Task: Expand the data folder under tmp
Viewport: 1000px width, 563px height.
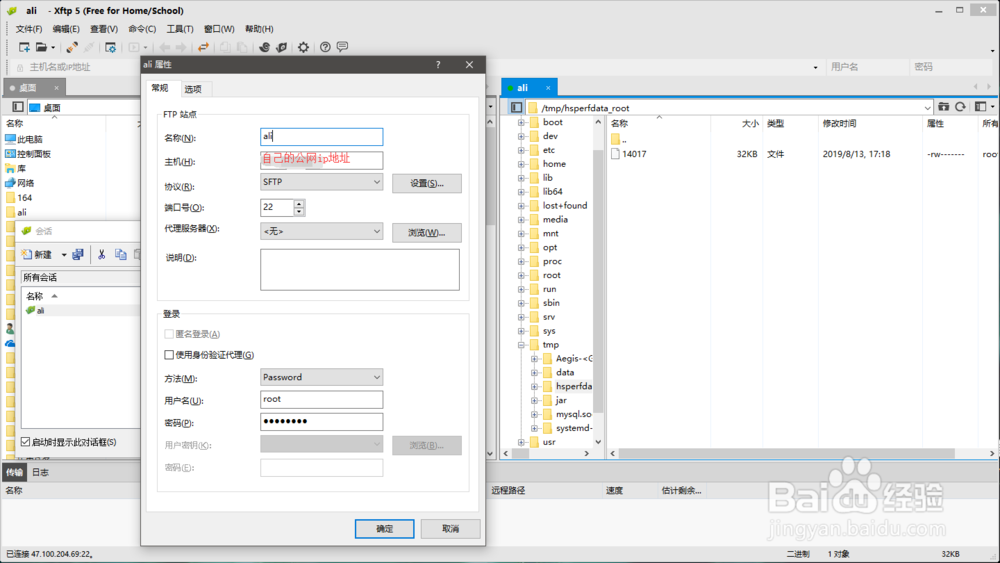Action: point(534,372)
